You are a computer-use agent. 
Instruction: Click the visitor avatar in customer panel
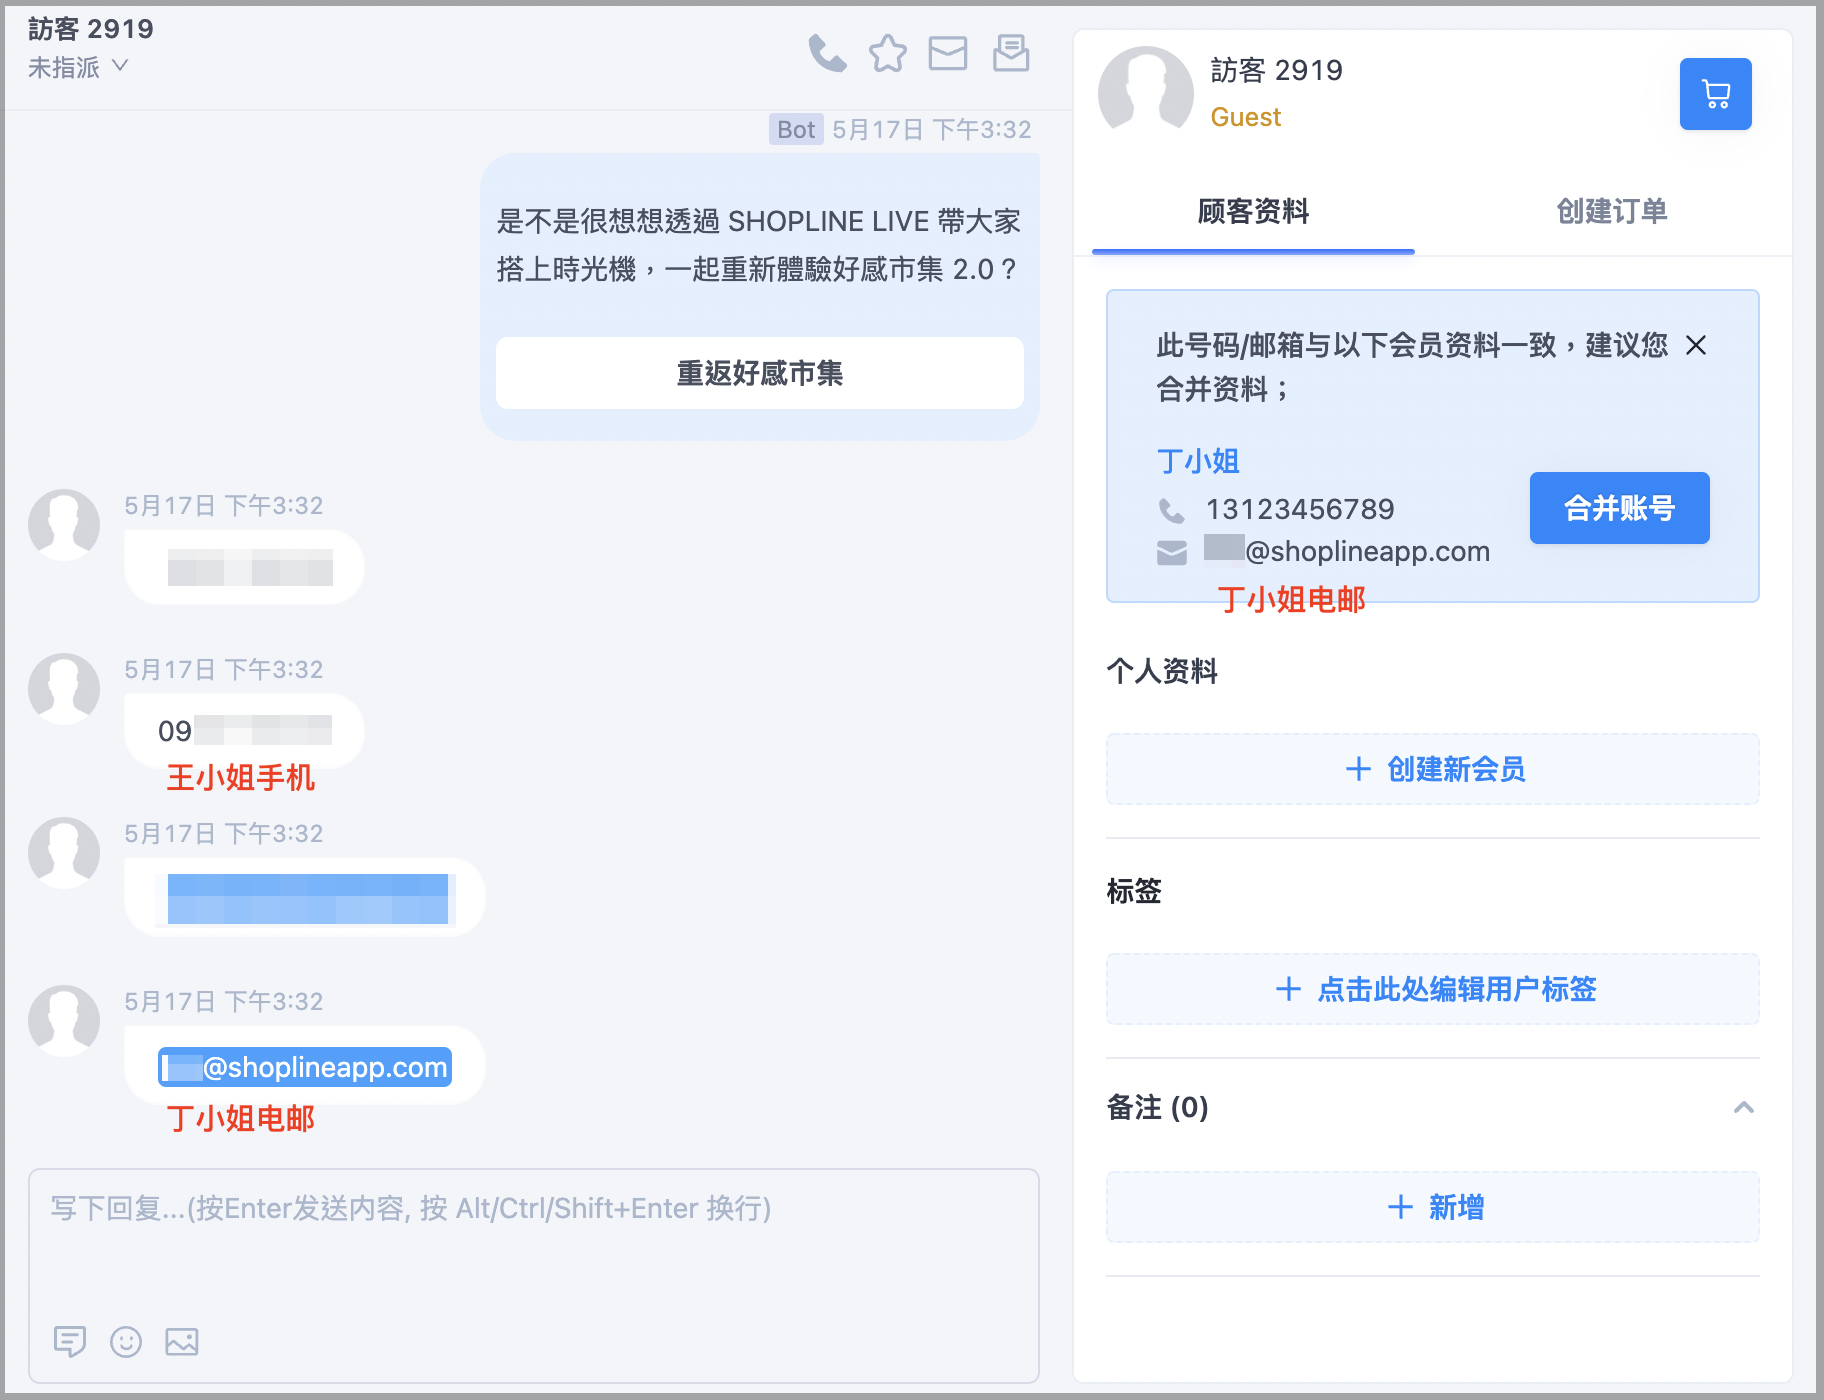pos(1145,93)
